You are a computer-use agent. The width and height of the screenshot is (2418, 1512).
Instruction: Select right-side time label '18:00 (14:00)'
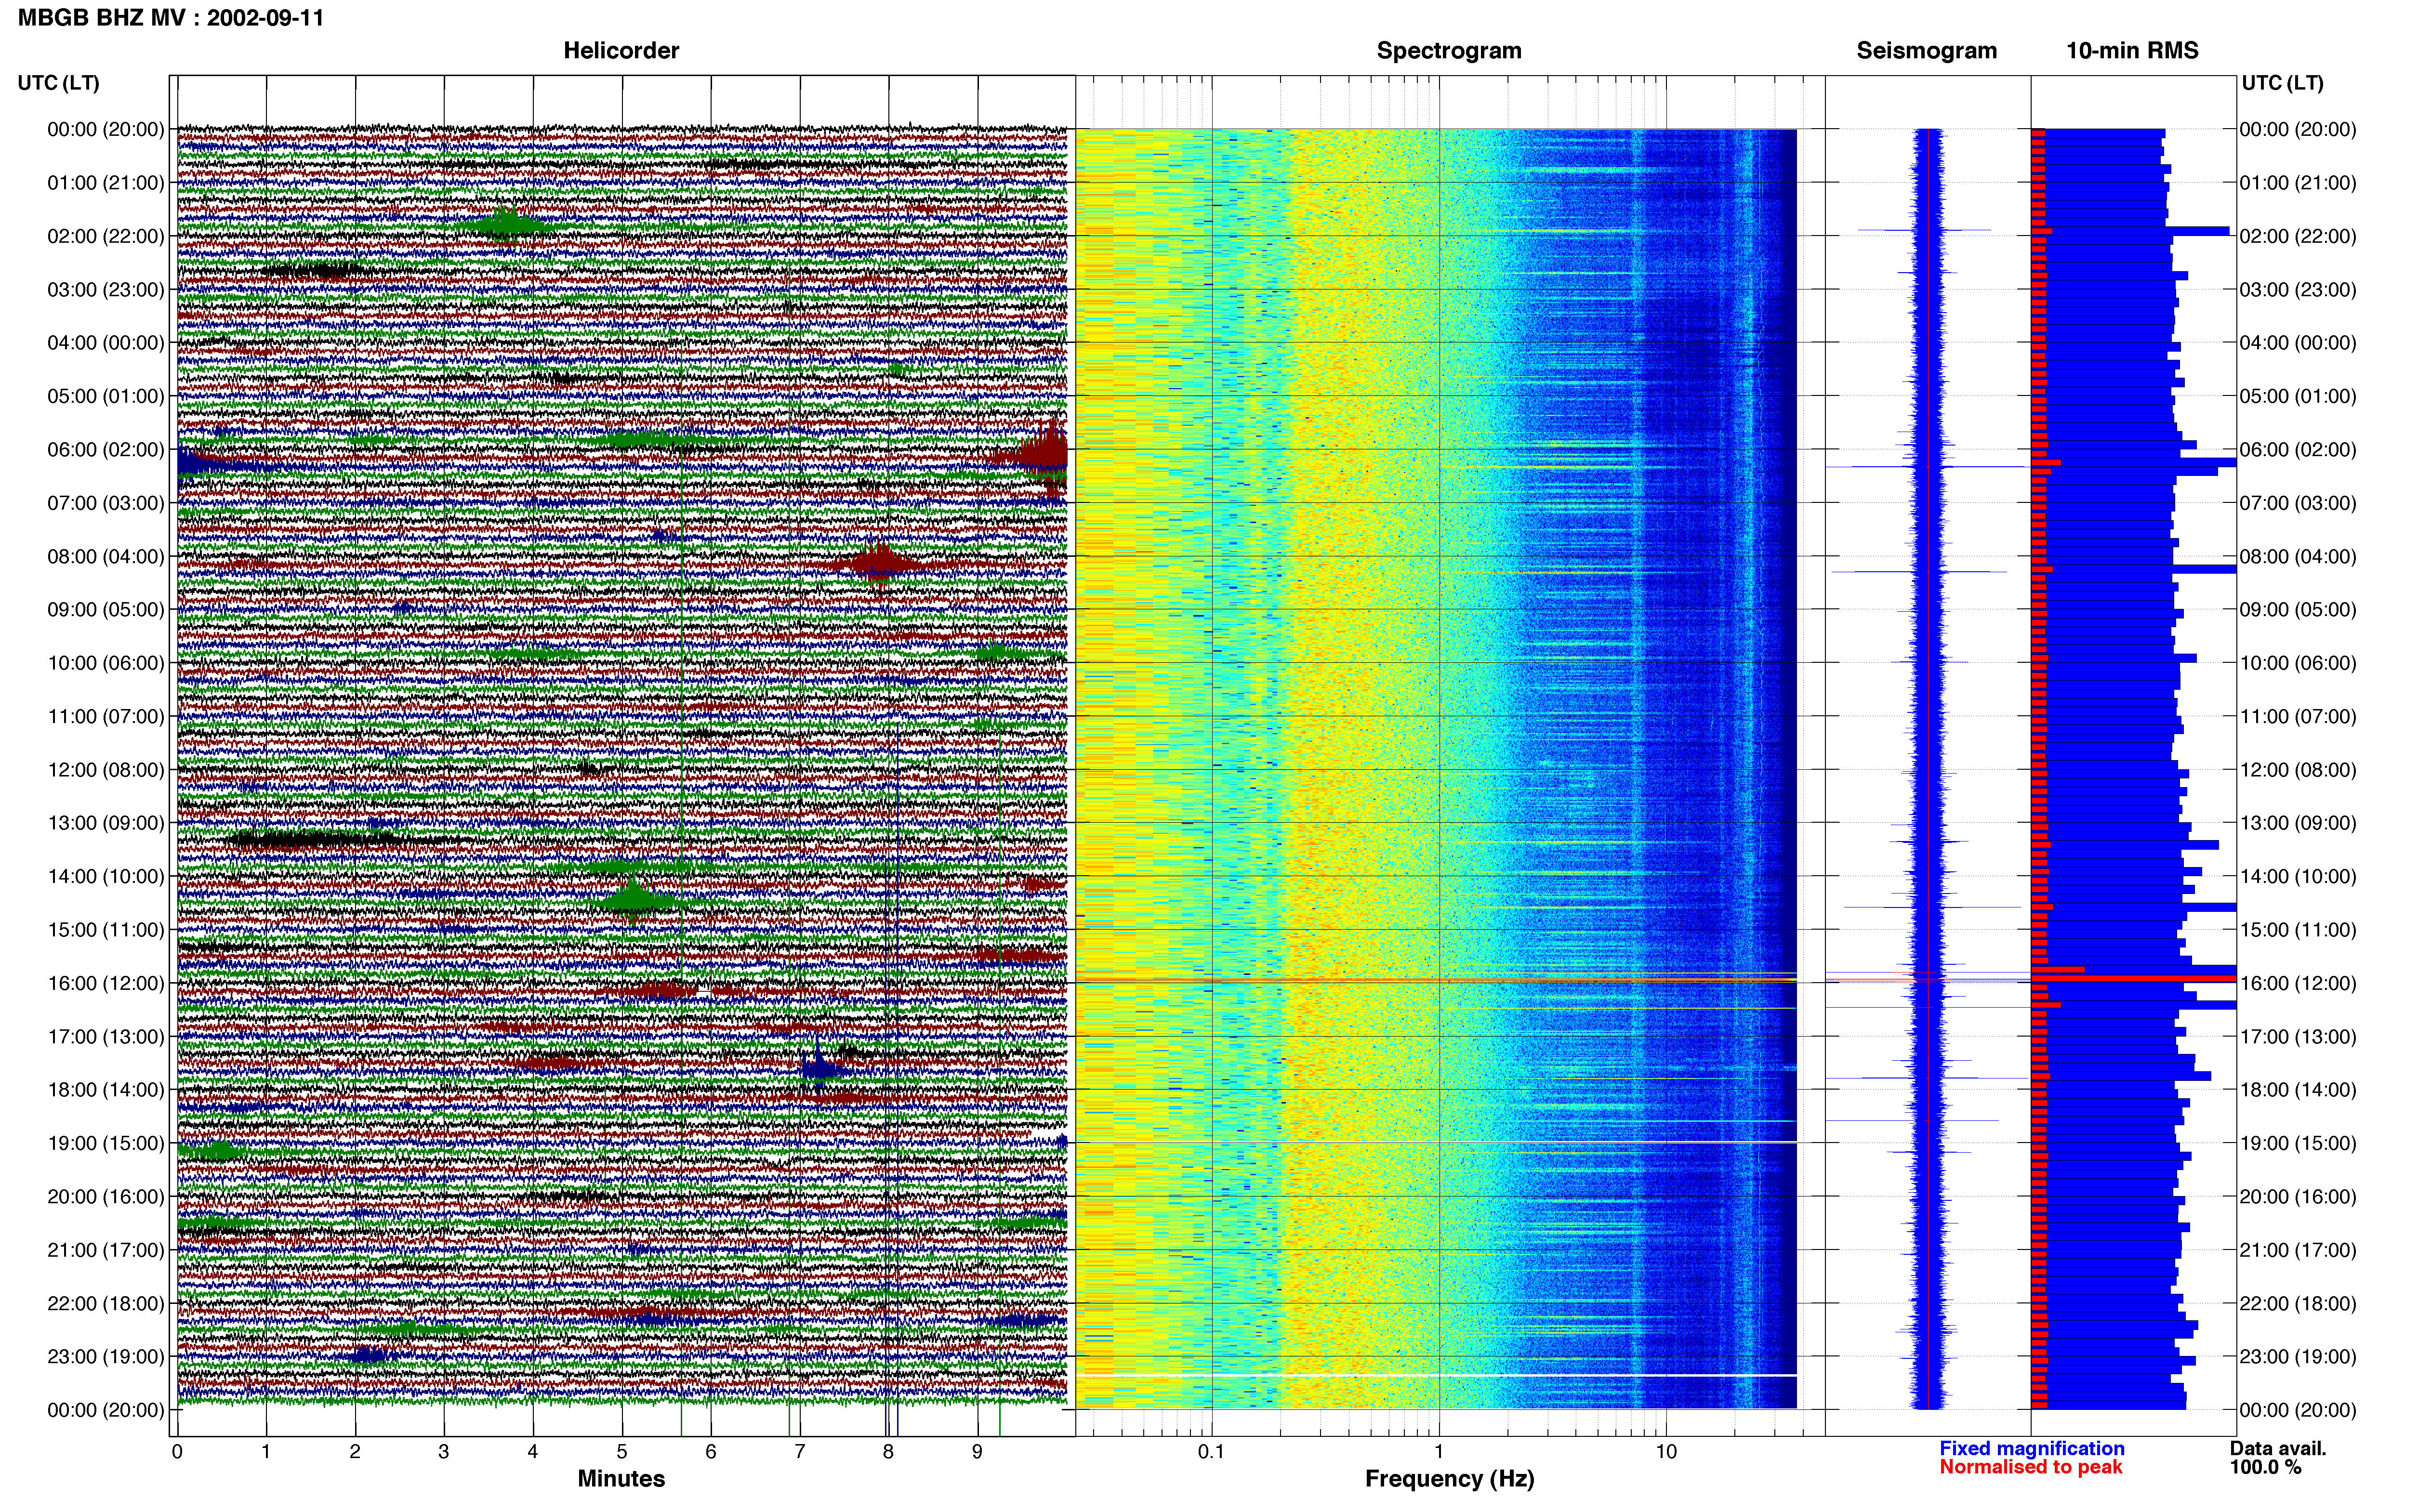2298,1090
